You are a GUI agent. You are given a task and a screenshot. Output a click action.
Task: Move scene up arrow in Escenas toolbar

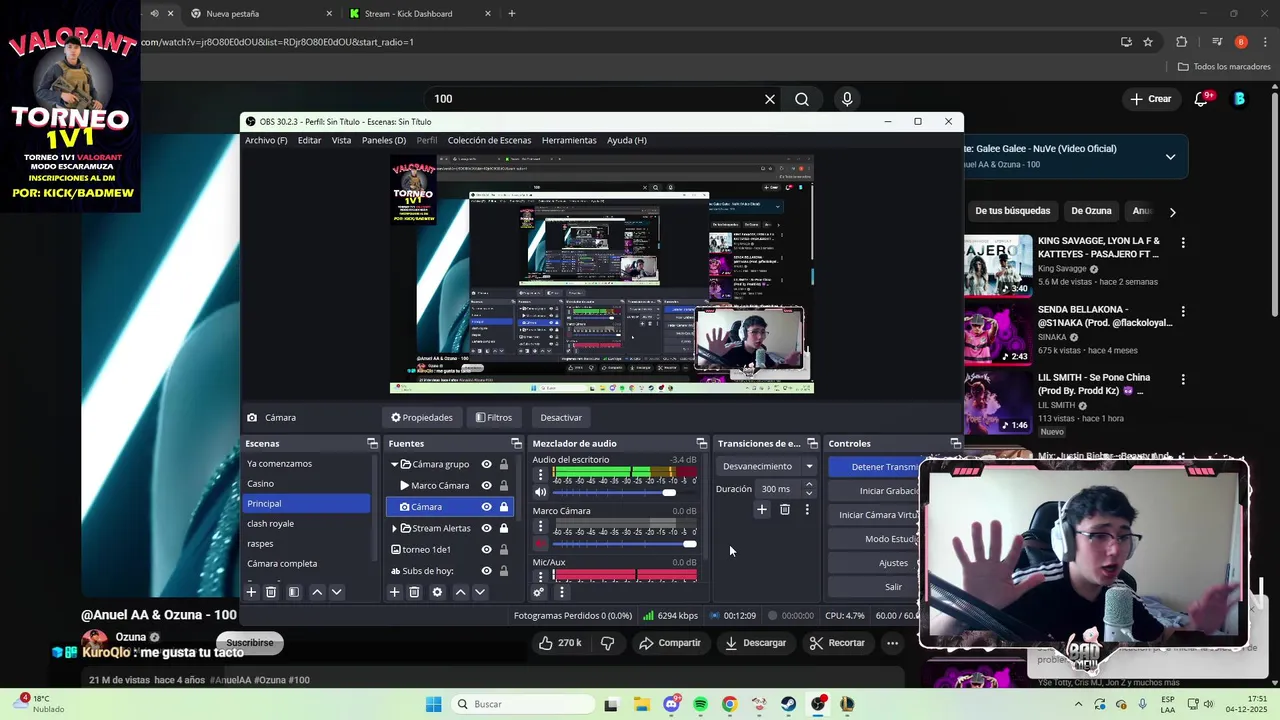317,592
